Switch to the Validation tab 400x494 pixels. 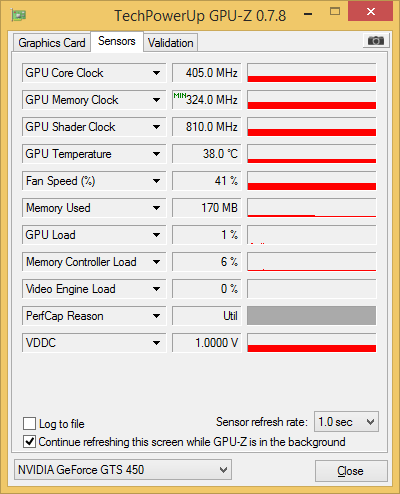[171, 43]
